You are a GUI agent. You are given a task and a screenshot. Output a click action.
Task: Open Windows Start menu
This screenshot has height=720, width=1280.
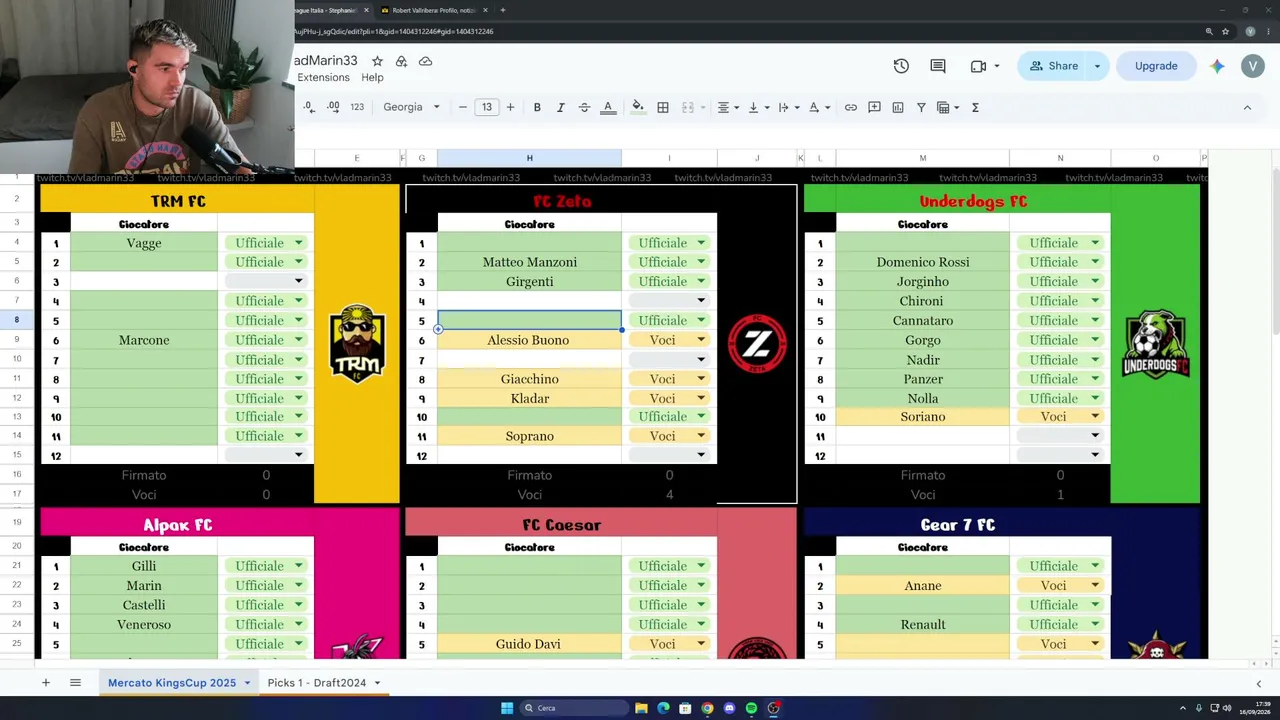(x=507, y=708)
